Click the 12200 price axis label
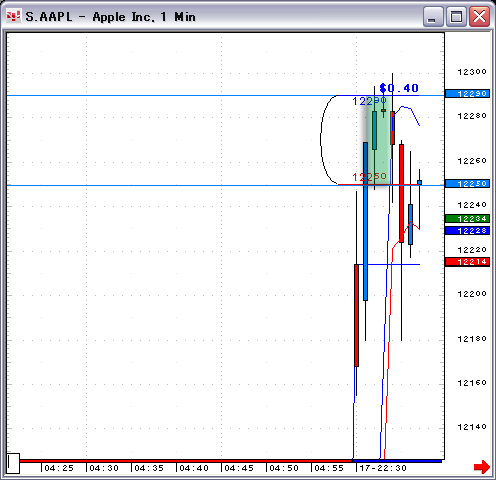 coord(472,294)
